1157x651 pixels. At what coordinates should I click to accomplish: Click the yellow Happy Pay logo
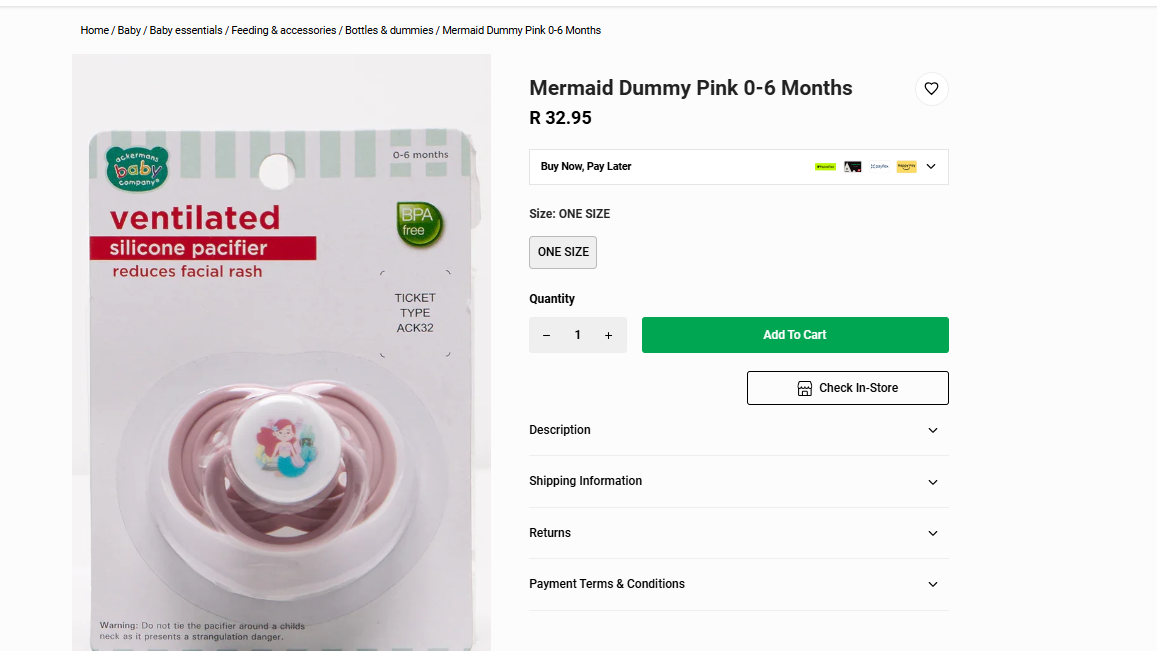[x=906, y=167]
